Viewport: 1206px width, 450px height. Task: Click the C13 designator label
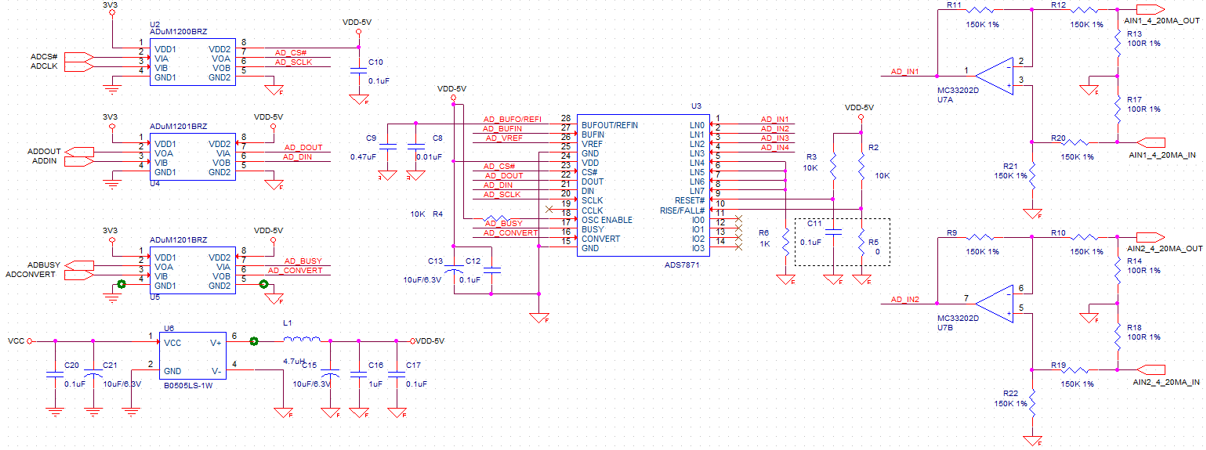435,260
